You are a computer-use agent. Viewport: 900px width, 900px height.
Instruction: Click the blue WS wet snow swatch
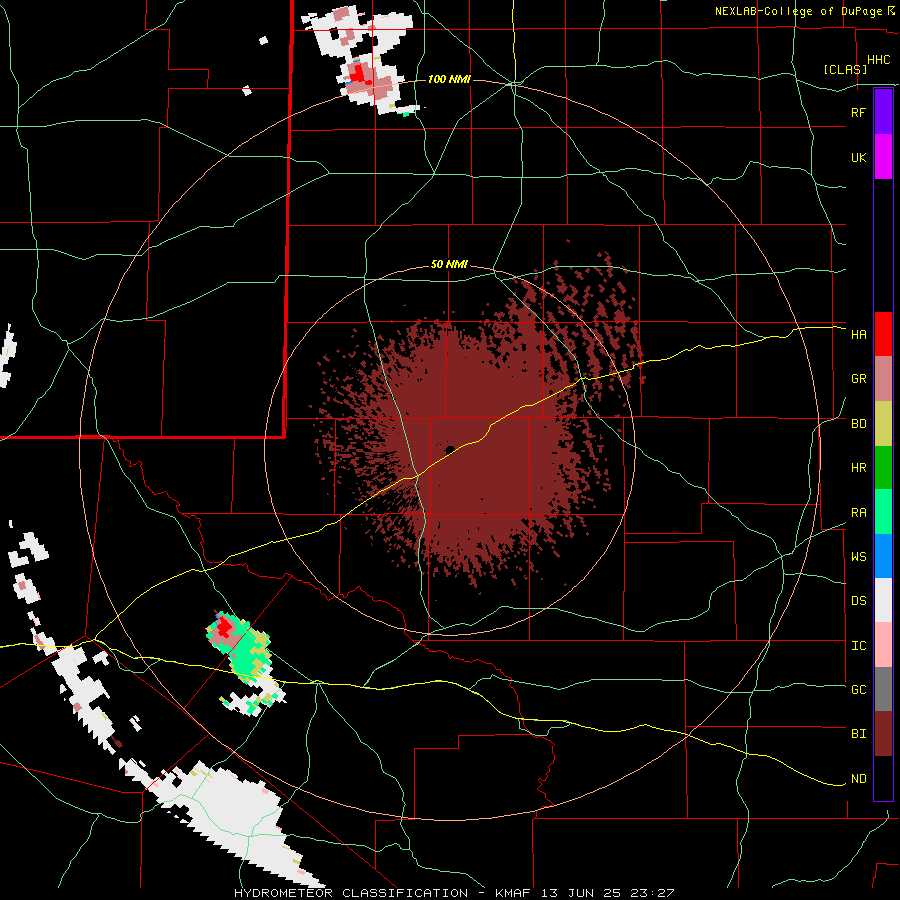click(883, 556)
